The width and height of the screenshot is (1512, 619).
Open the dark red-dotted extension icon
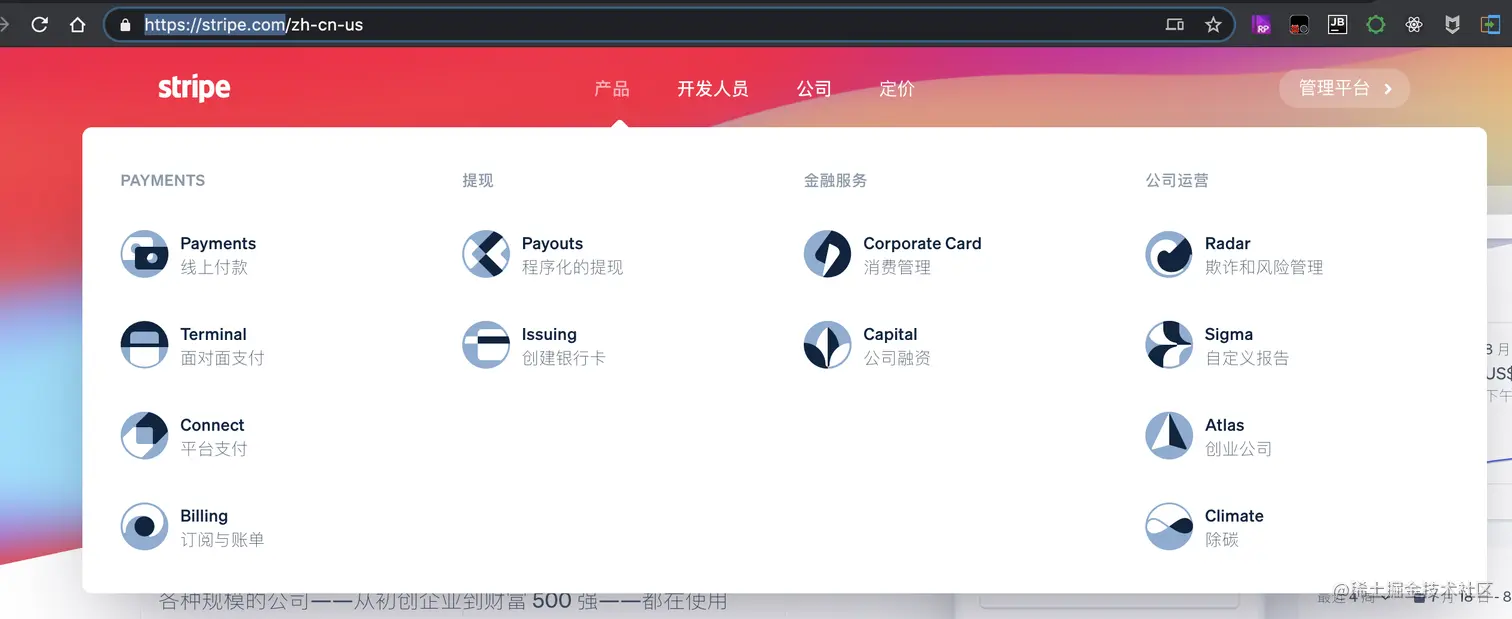tap(1299, 25)
